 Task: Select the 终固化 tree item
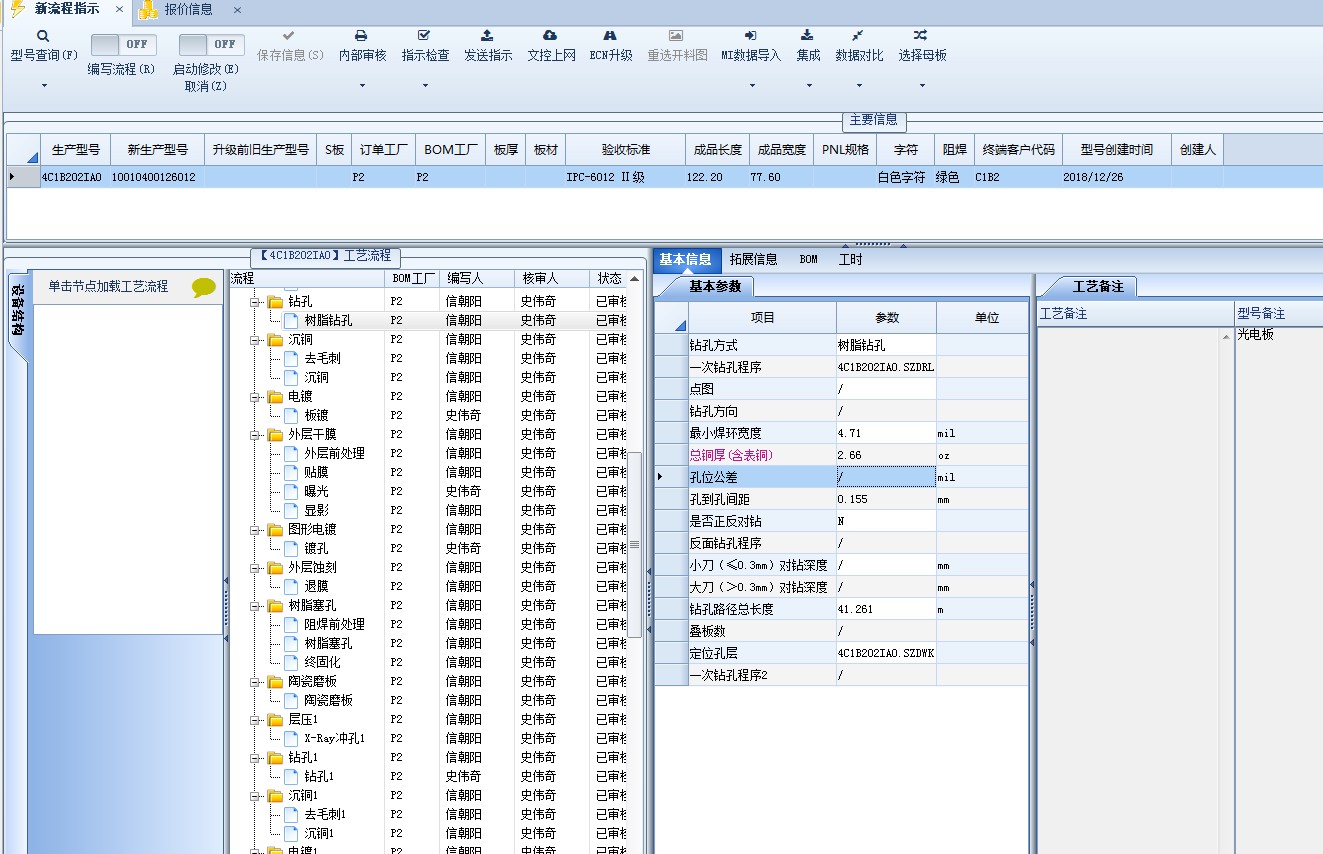pyautogui.click(x=322, y=663)
